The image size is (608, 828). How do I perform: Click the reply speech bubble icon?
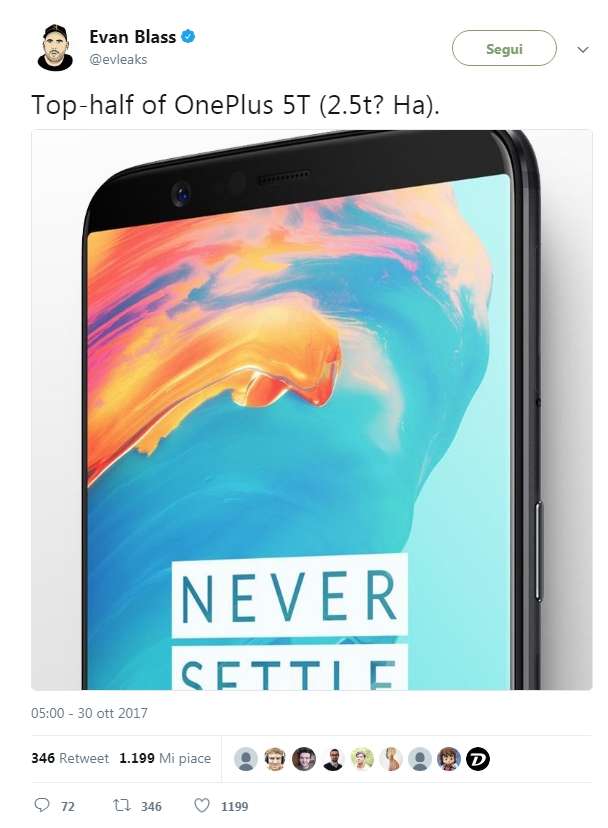[42, 805]
